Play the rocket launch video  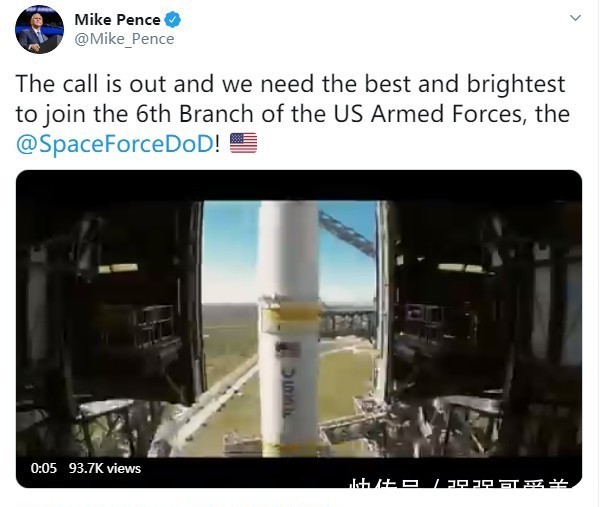point(299,329)
